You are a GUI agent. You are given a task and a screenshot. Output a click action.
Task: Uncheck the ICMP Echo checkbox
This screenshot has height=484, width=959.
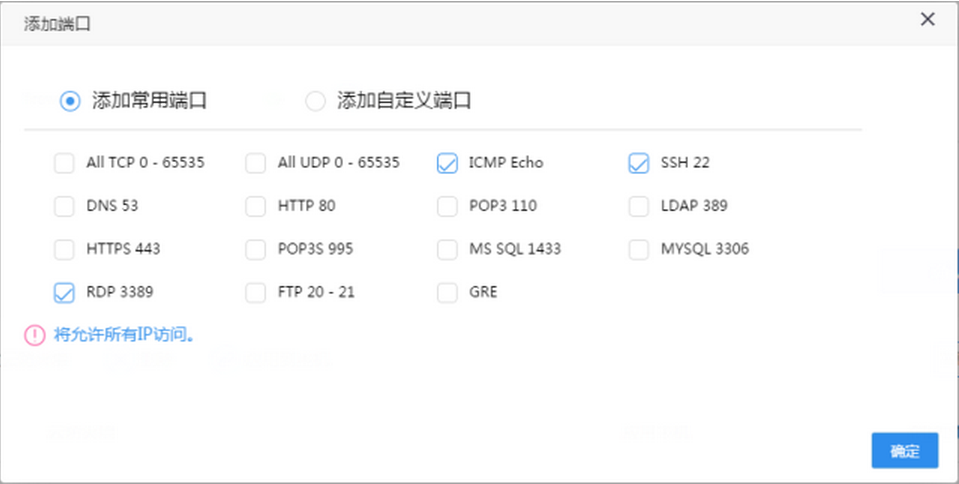[447, 163]
